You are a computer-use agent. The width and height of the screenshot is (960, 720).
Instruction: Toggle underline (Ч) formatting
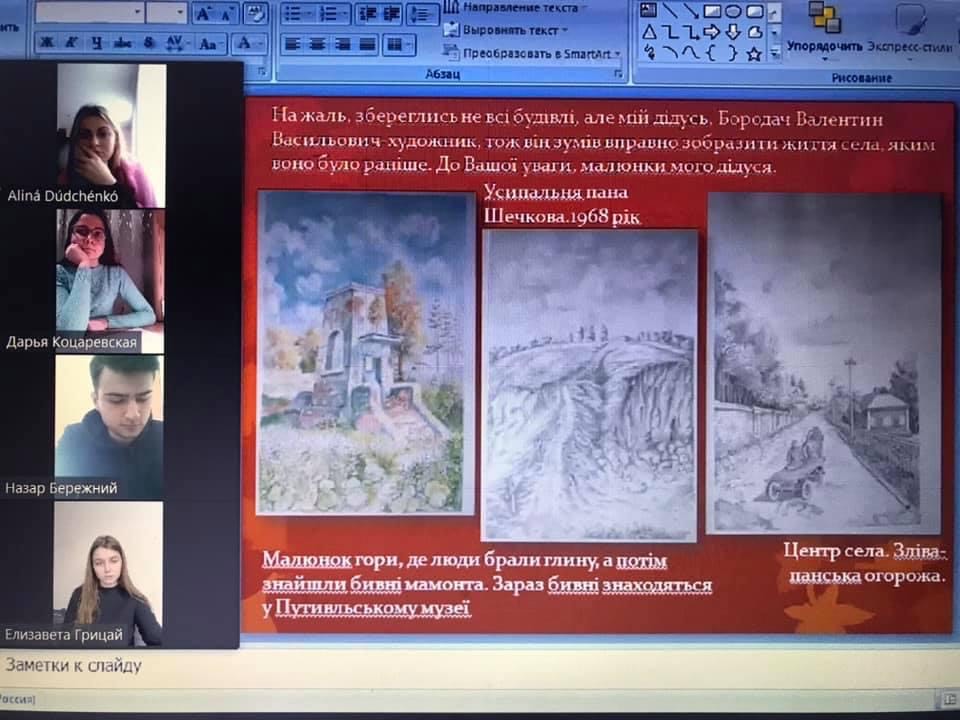97,43
